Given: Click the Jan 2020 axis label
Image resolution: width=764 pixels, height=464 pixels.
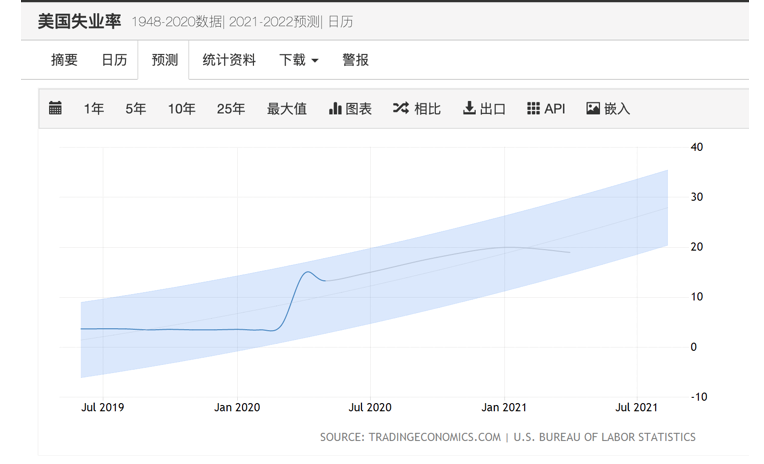Looking at the screenshot, I should click(x=237, y=407).
